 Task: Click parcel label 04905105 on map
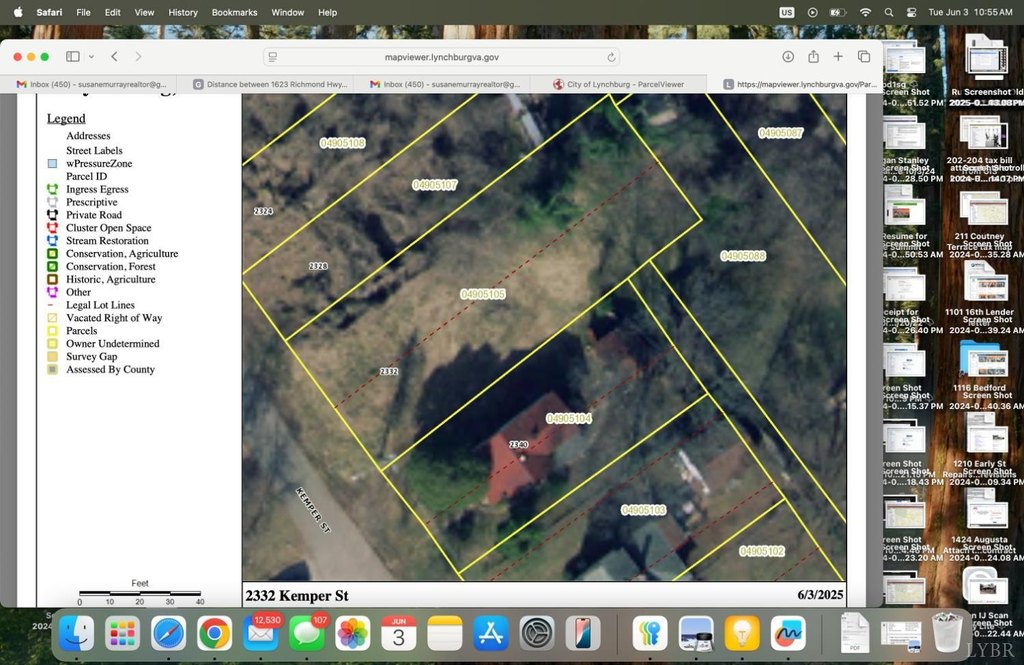483,295
